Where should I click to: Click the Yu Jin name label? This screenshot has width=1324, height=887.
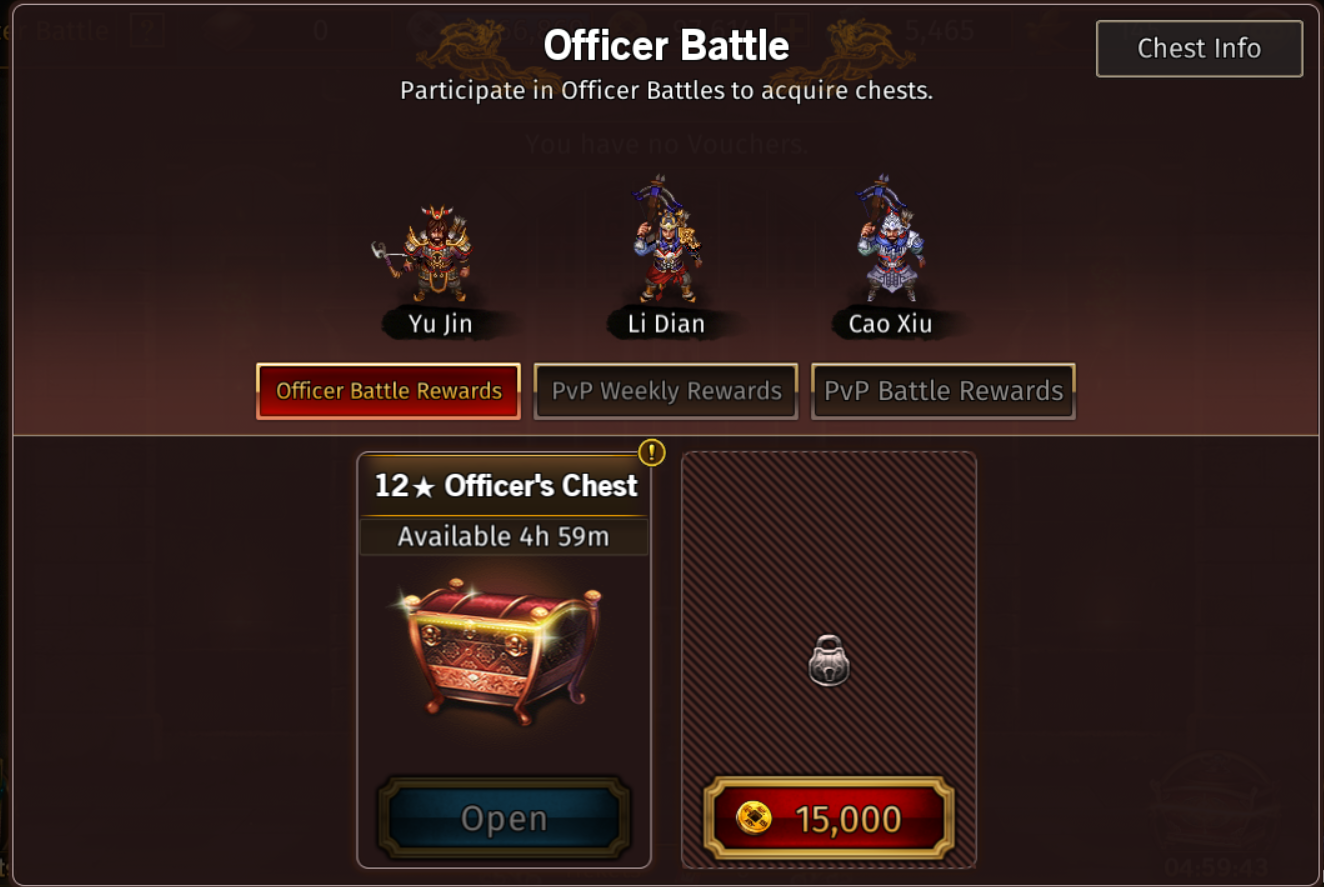pos(440,323)
